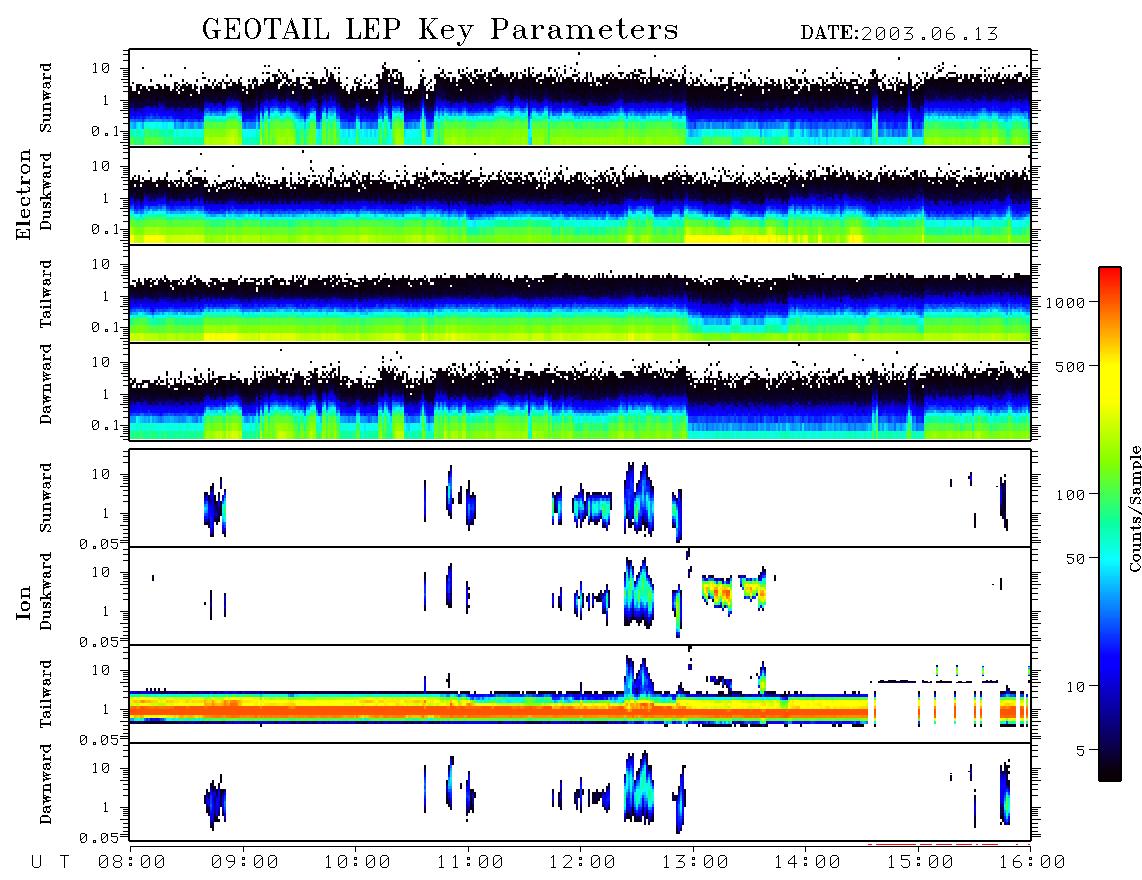Click the Electron Sunward spectrogram panel
Image resolution: width=1142 pixels, height=880 pixels.
tap(580, 98)
